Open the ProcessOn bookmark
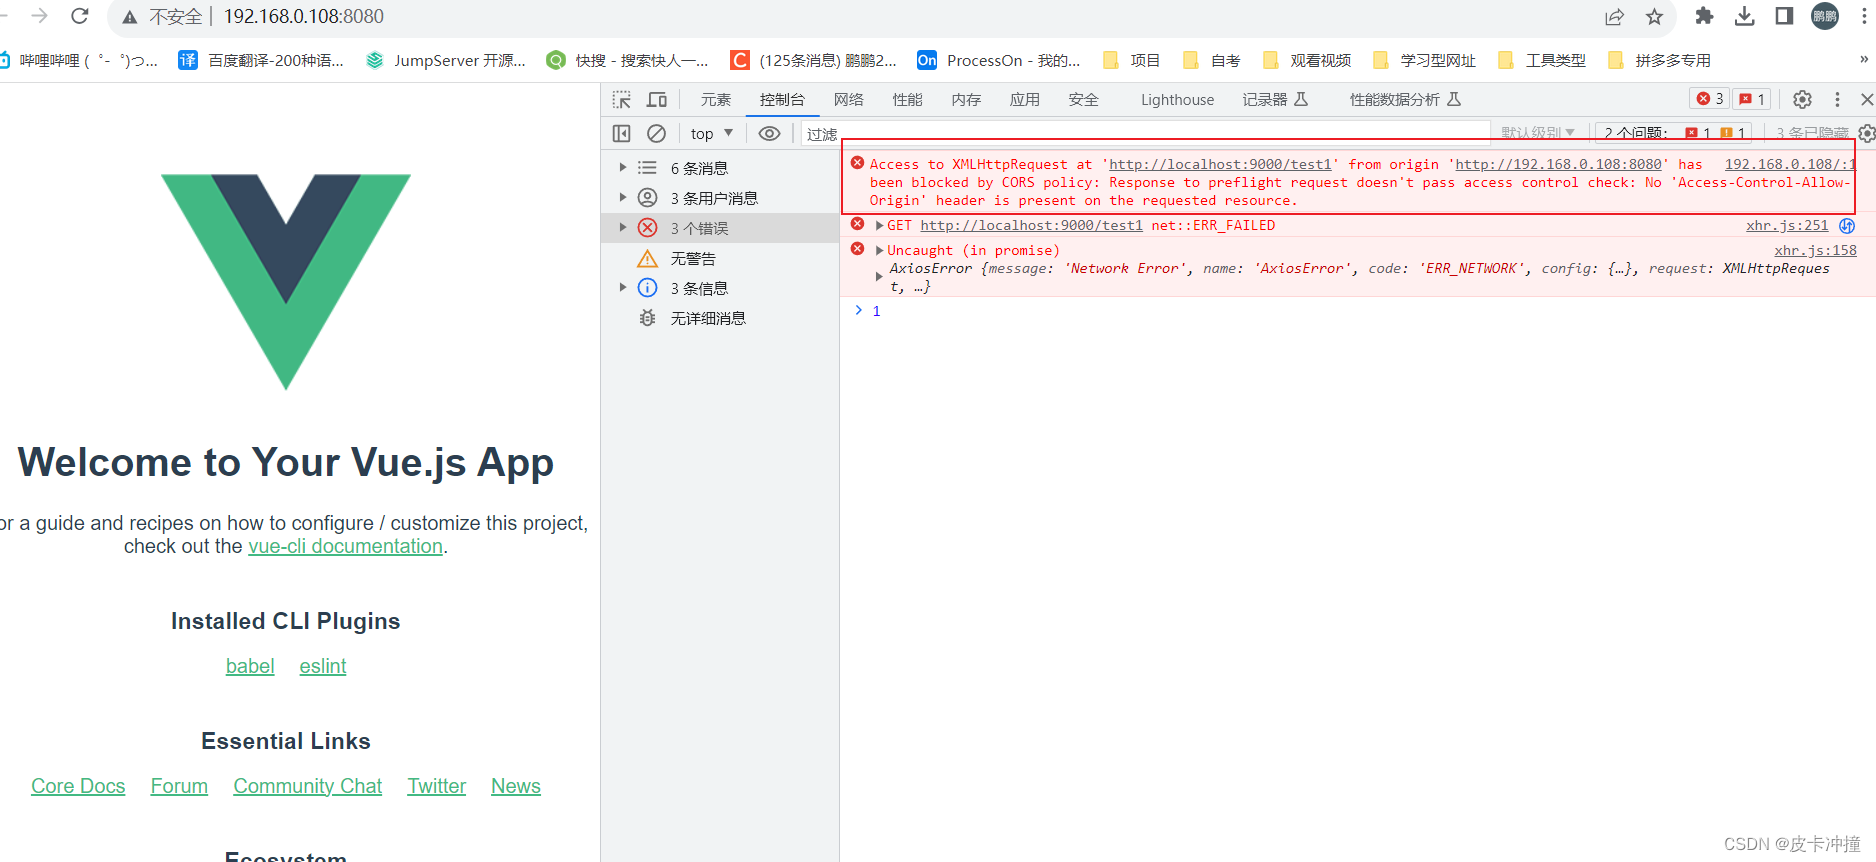 coord(999,60)
